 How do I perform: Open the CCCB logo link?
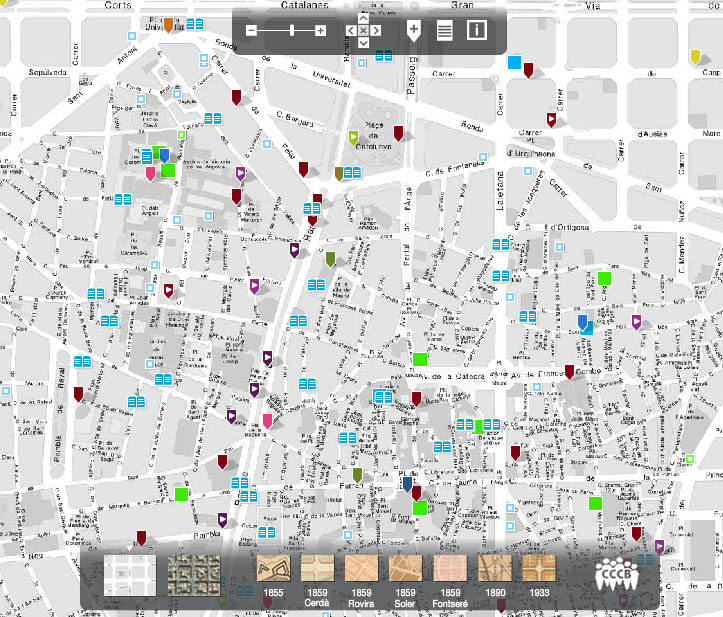tap(617, 578)
